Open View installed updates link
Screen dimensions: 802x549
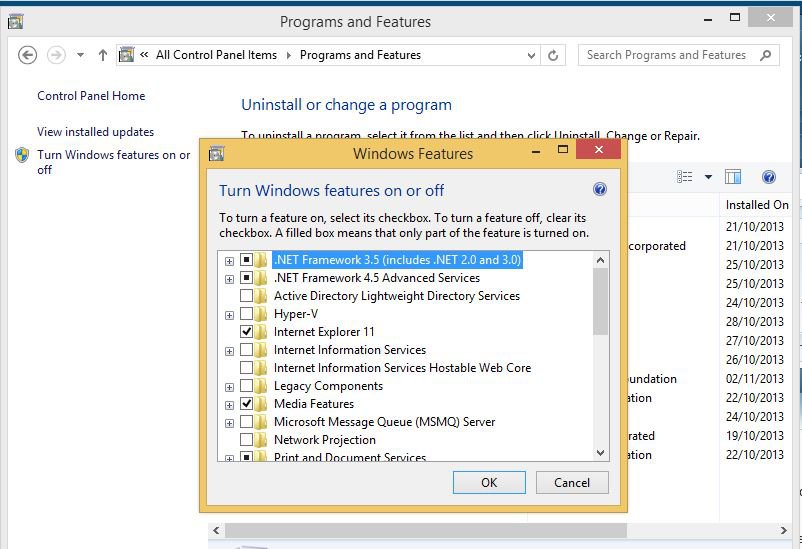click(95, 132)
